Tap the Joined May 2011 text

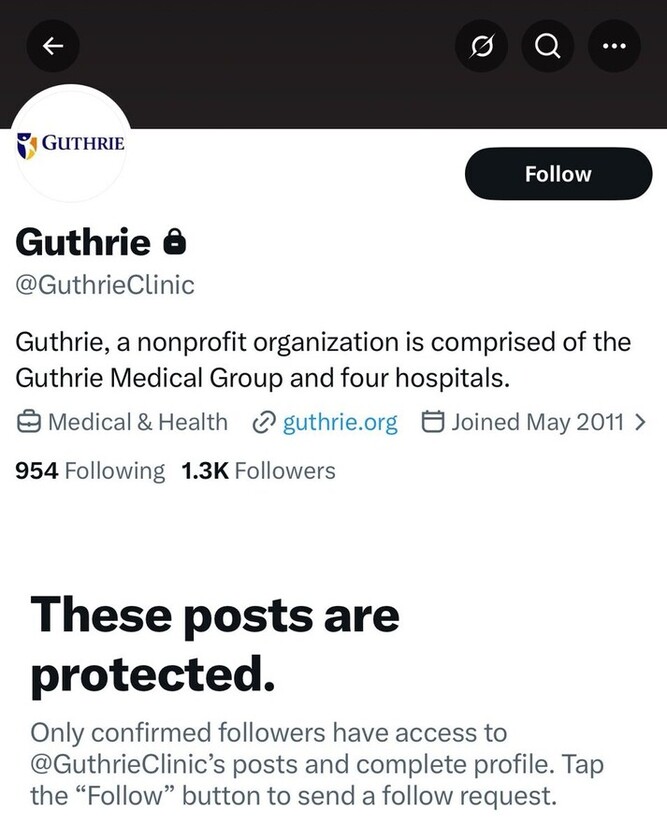tap(537, 423)
